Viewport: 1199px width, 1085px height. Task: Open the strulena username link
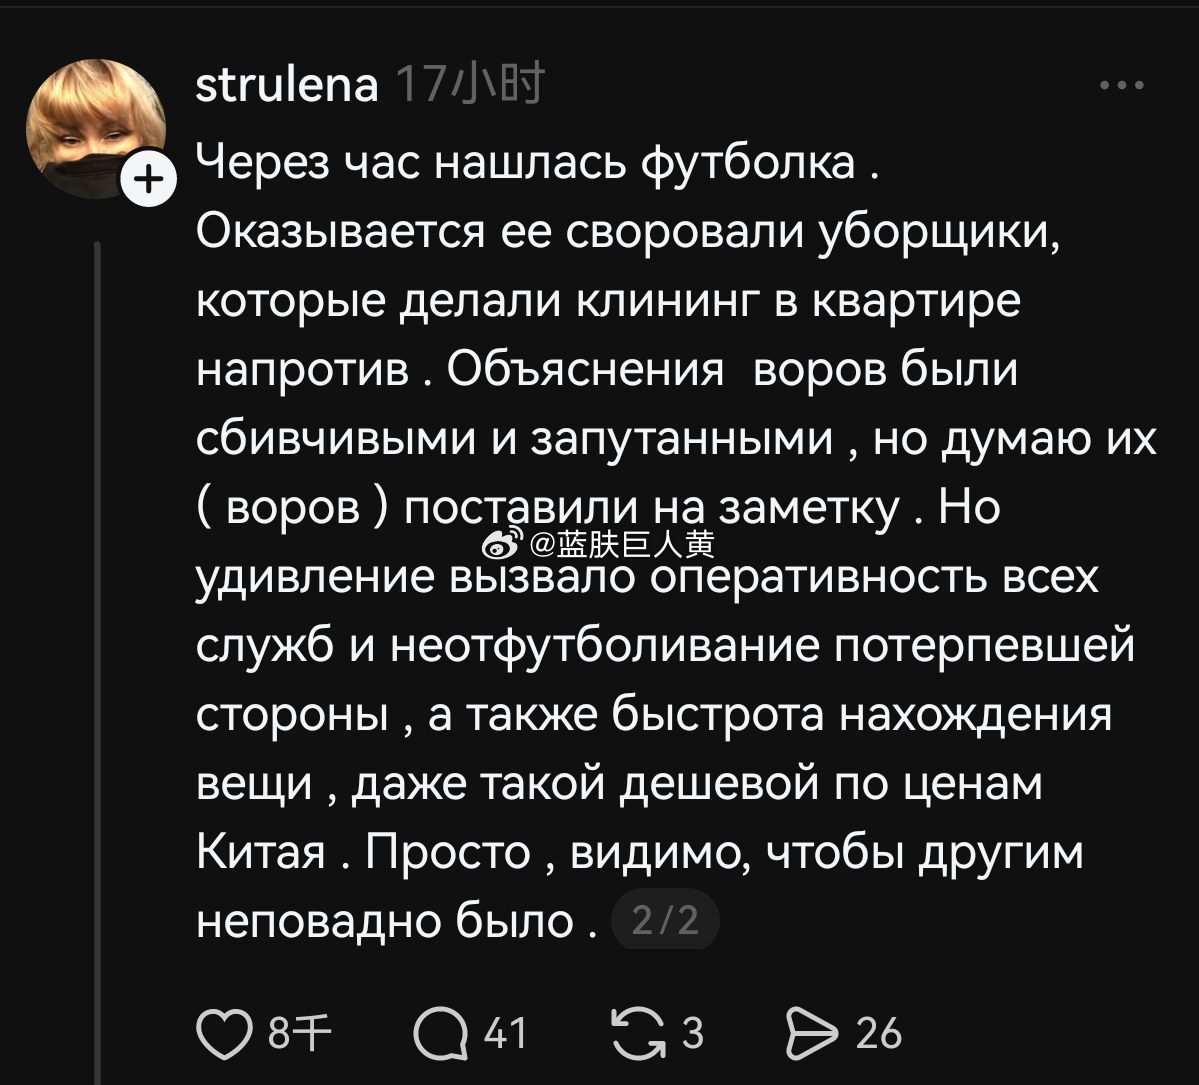(288, 86)
